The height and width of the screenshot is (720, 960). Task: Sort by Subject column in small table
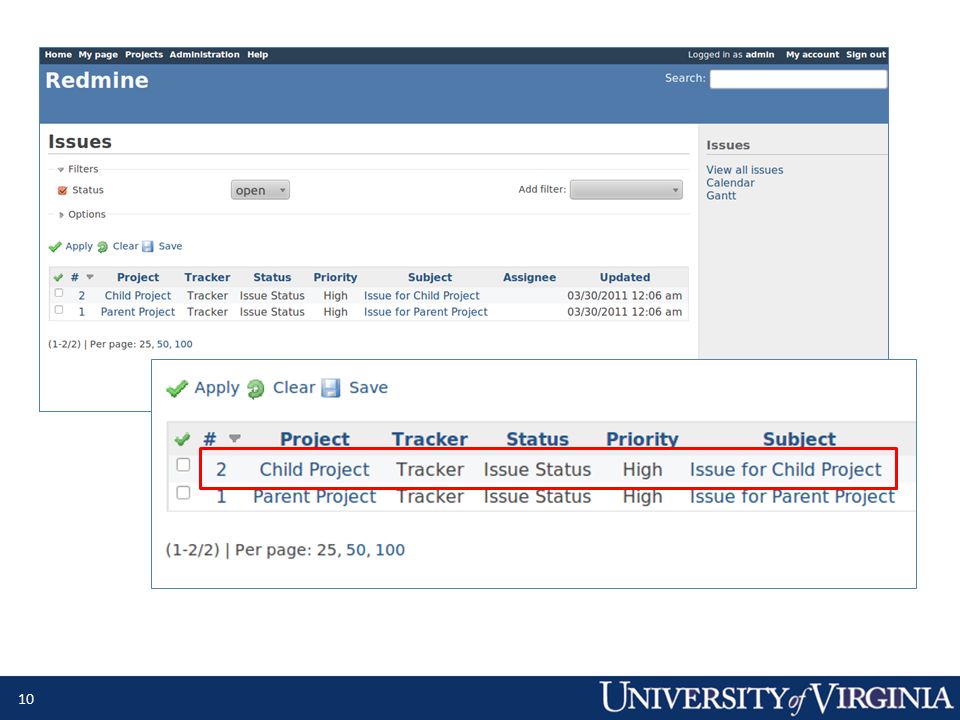(x=430, y=277)
